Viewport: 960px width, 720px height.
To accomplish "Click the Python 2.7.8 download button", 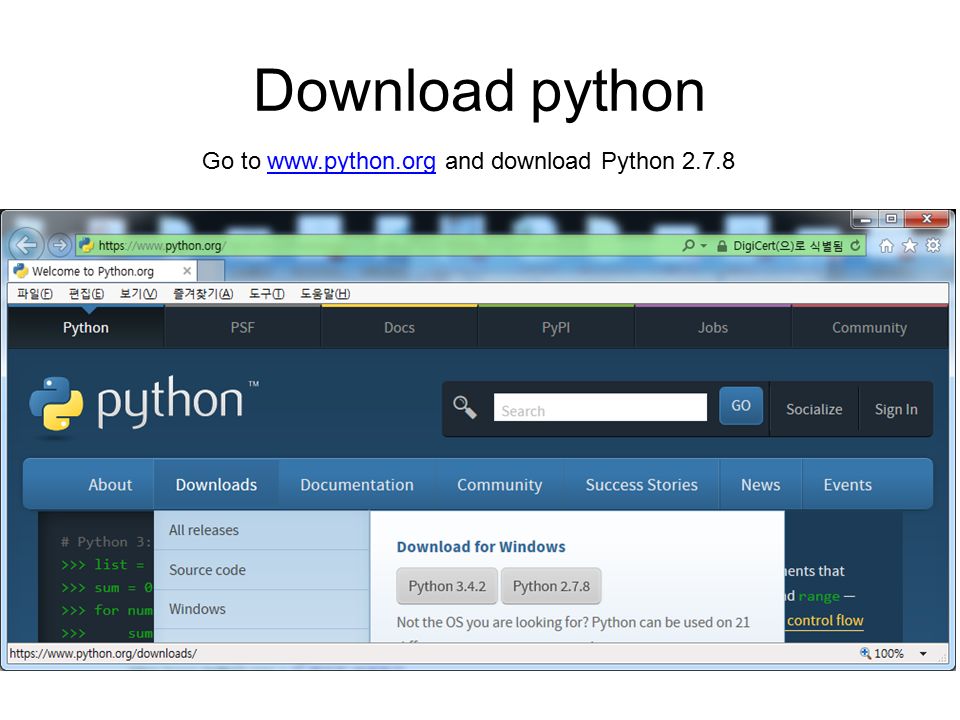I will click(x=551, y=586).
